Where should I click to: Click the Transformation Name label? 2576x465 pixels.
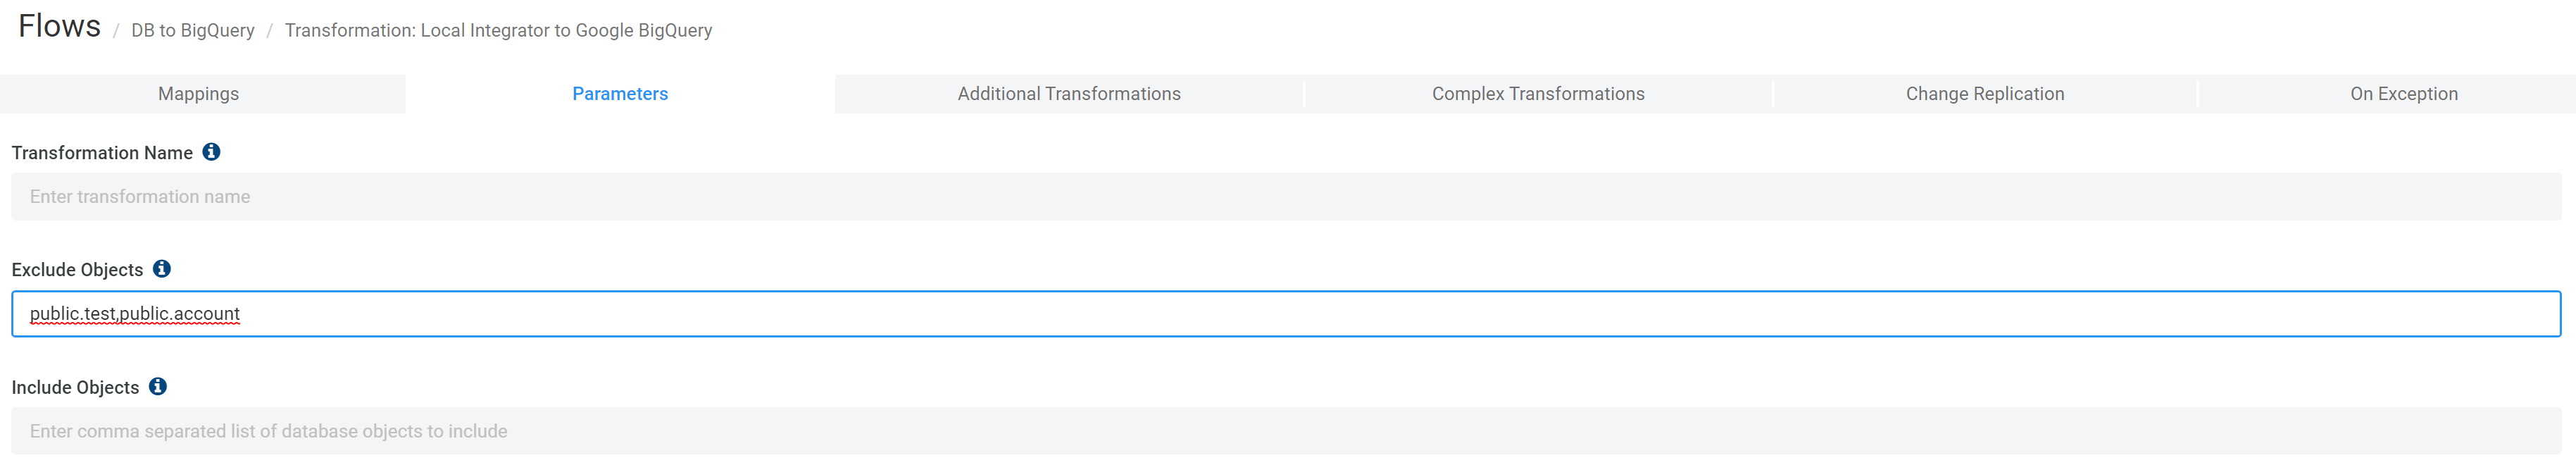[102, 153]
